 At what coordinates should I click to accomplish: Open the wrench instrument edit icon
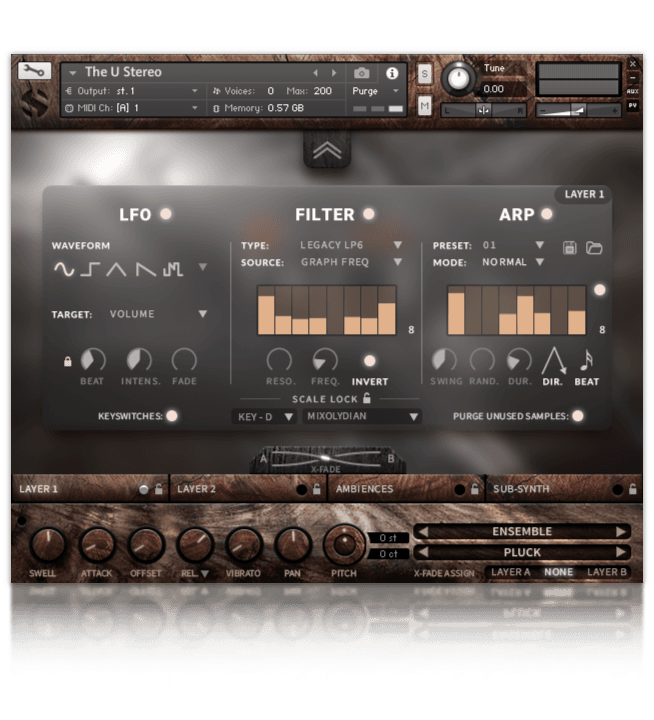click(34, 71)
